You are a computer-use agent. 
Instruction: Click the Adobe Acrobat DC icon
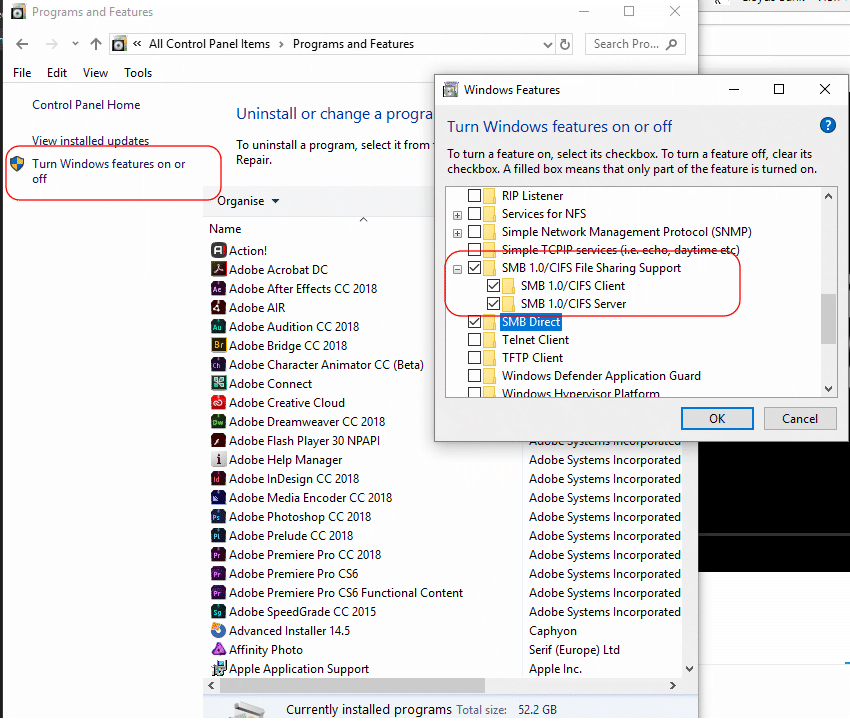click(218, 269)
